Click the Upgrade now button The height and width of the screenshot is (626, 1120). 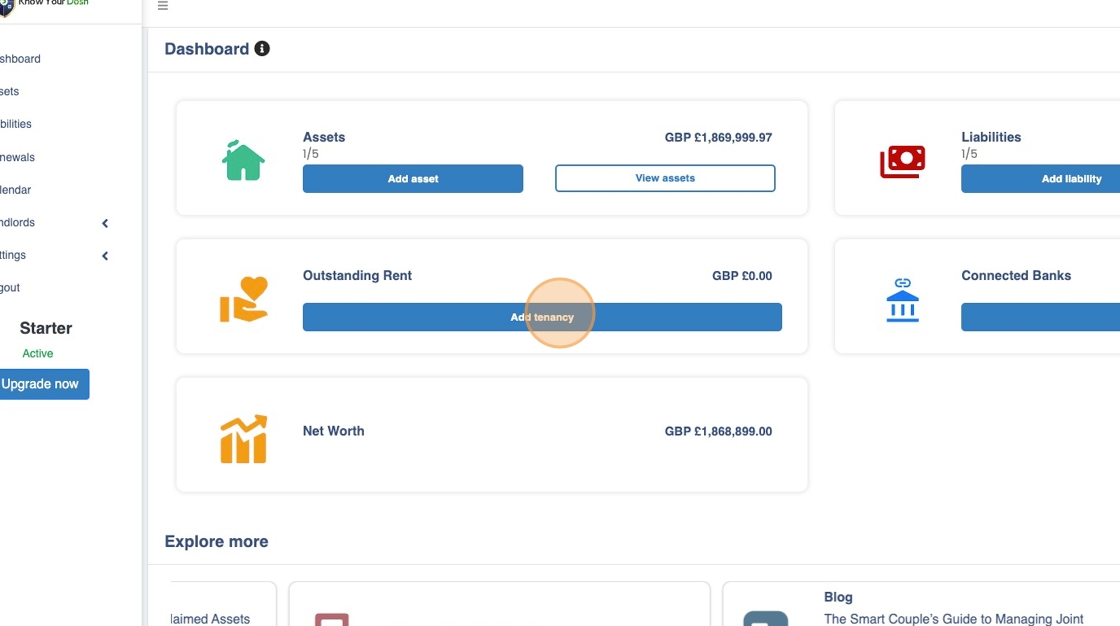tap(41, 384)
